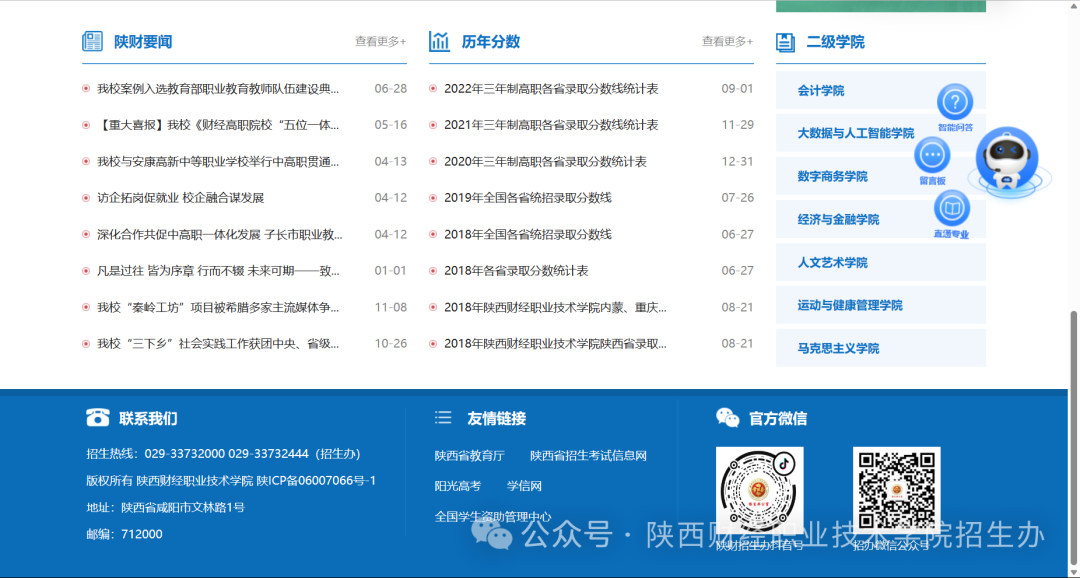Expand 查看更多+ under 陕财要闻
Viewport: 1080px width, 578px height.
pos(380,42)
